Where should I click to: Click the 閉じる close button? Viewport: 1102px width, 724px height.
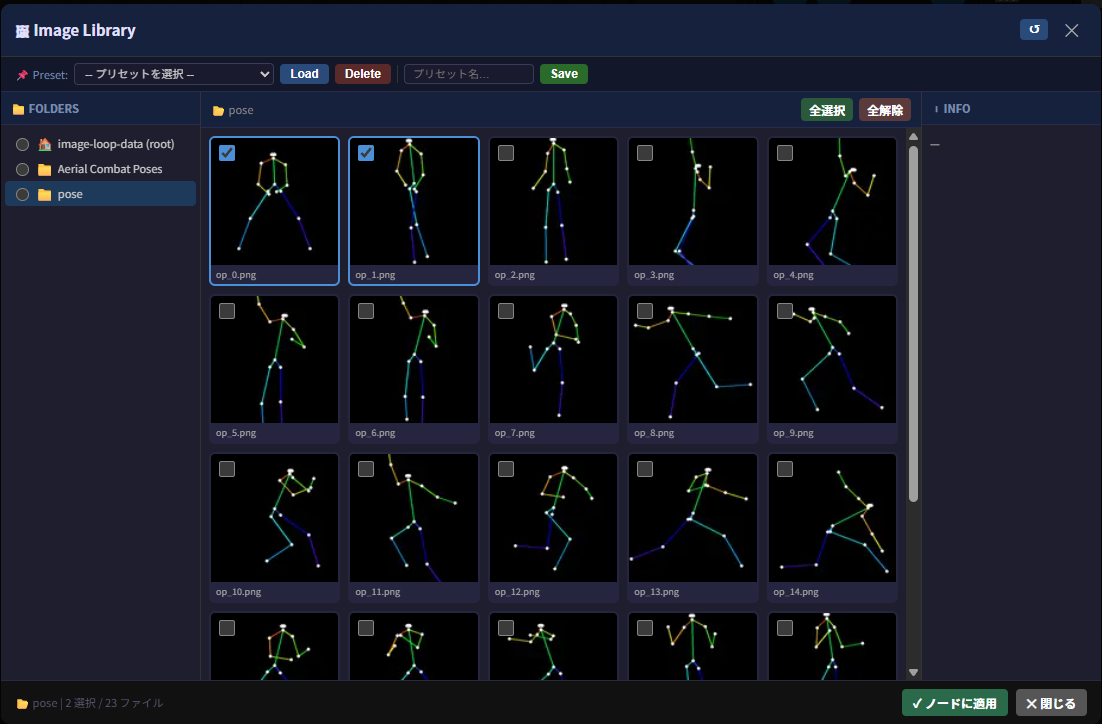point(1051,703)
